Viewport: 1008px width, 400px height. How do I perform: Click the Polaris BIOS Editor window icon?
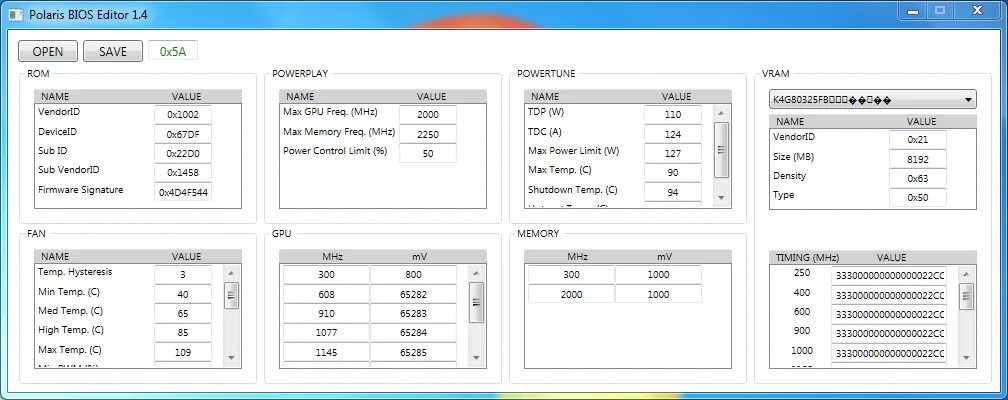pyautogui.click(x=14, y=14)
